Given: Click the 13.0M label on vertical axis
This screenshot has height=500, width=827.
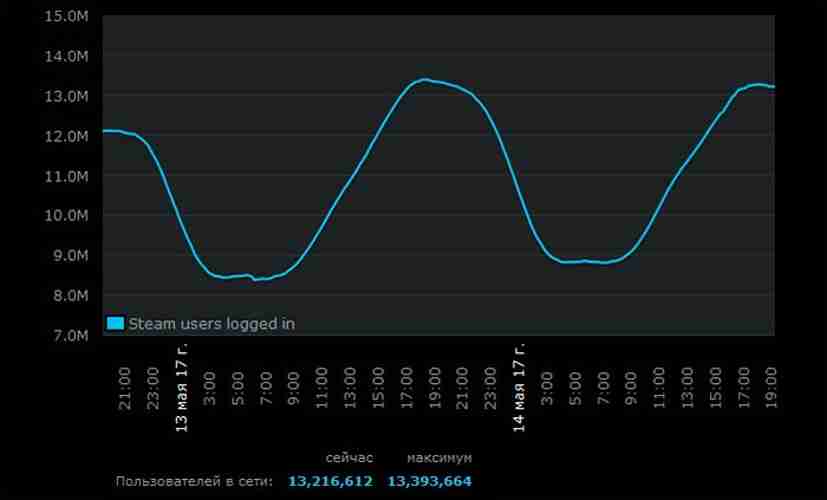Looking at the screenshot, I should [x=68, y=96].
